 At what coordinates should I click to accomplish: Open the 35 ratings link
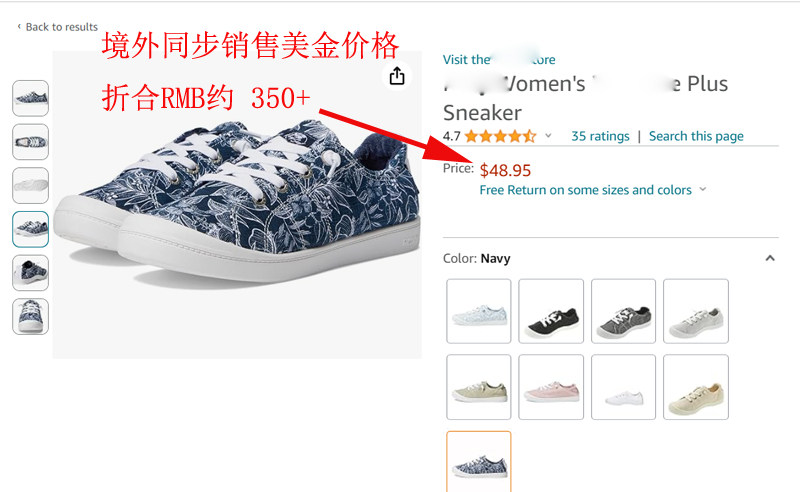point(600,136)
